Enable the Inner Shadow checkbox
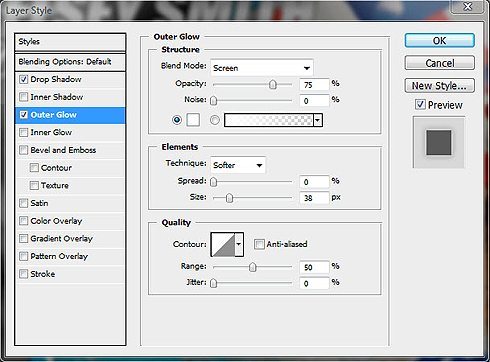The image size is (490, 362). tap(23, 97)
